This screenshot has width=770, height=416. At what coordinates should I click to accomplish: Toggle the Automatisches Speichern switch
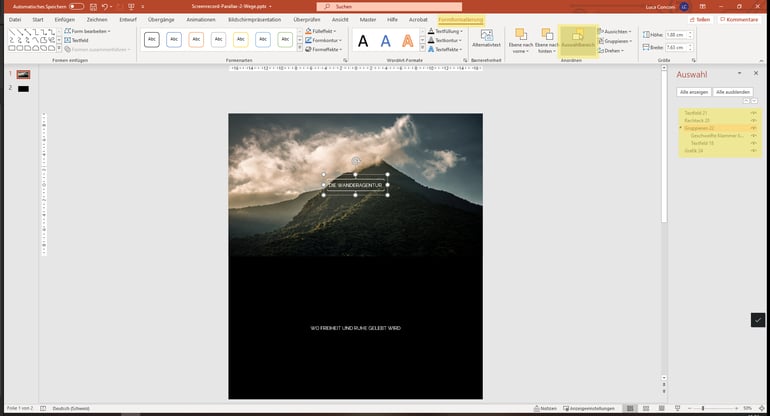click(76, 6)
